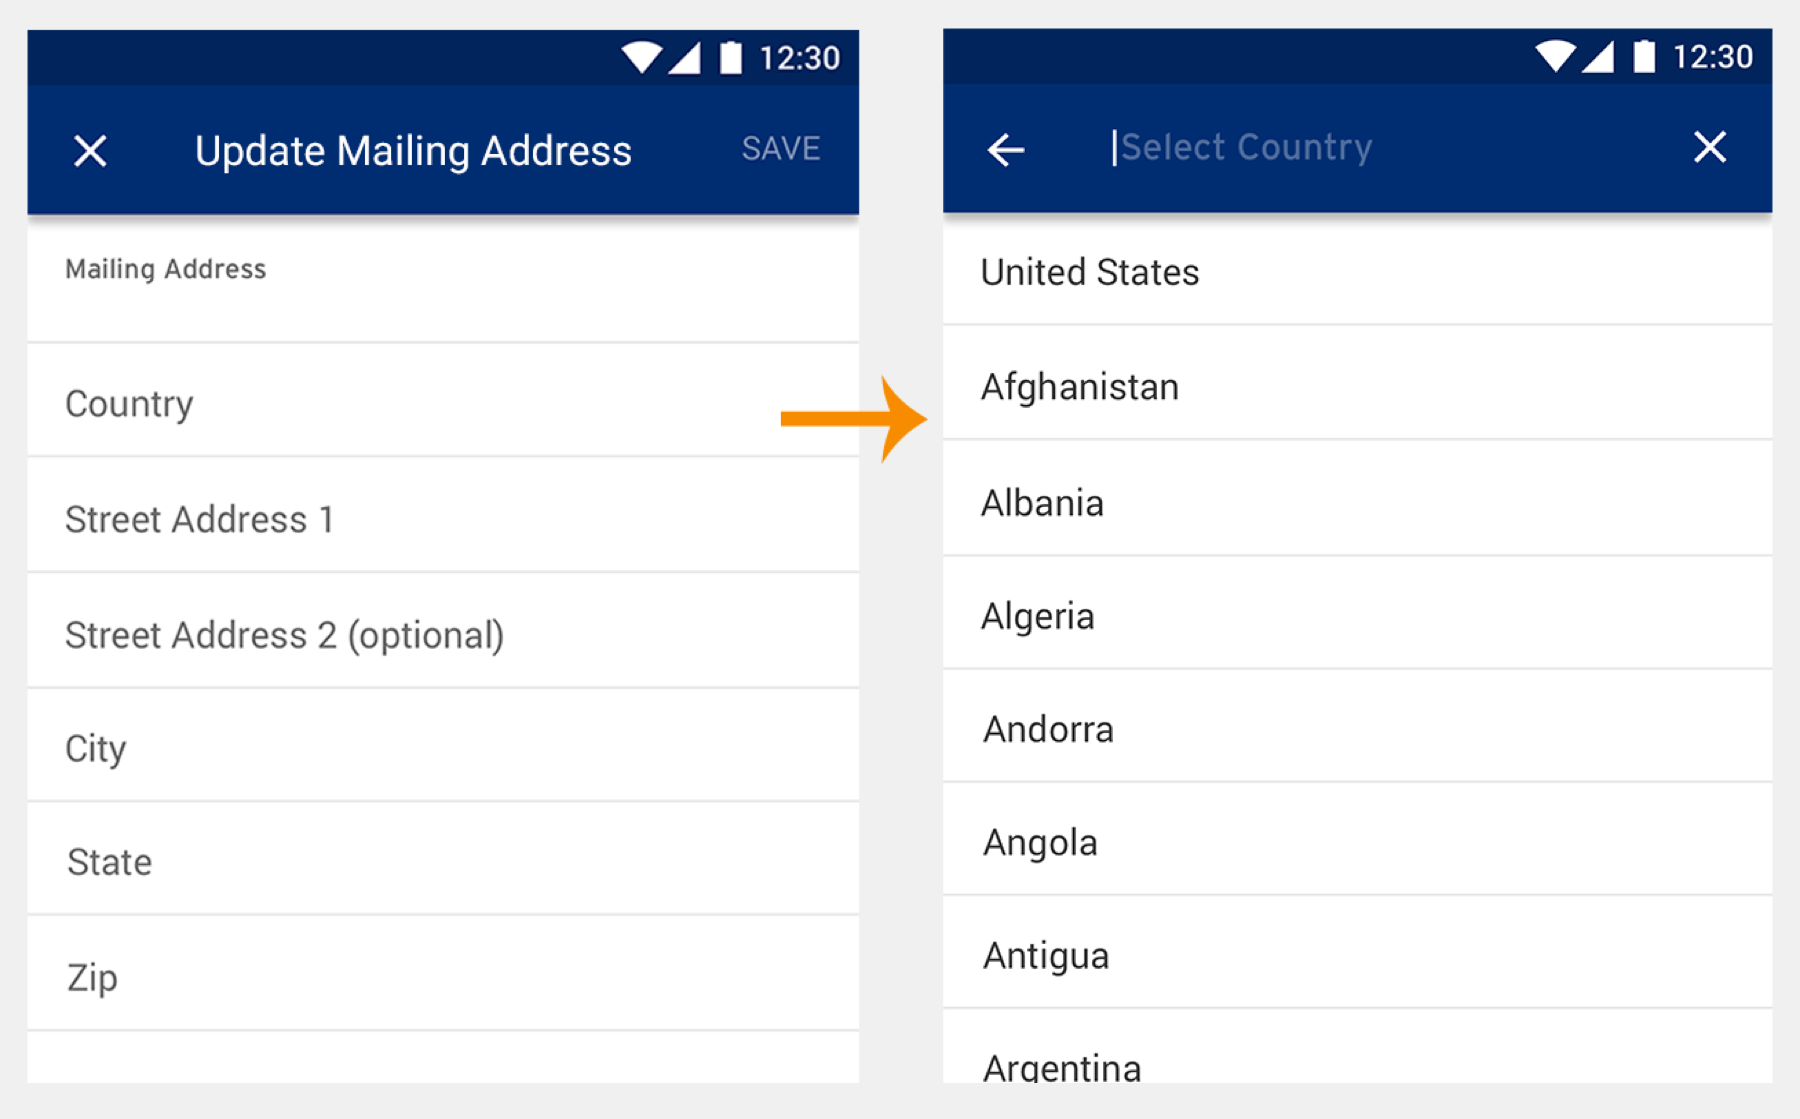Save the mailing address

pos(780,149)
